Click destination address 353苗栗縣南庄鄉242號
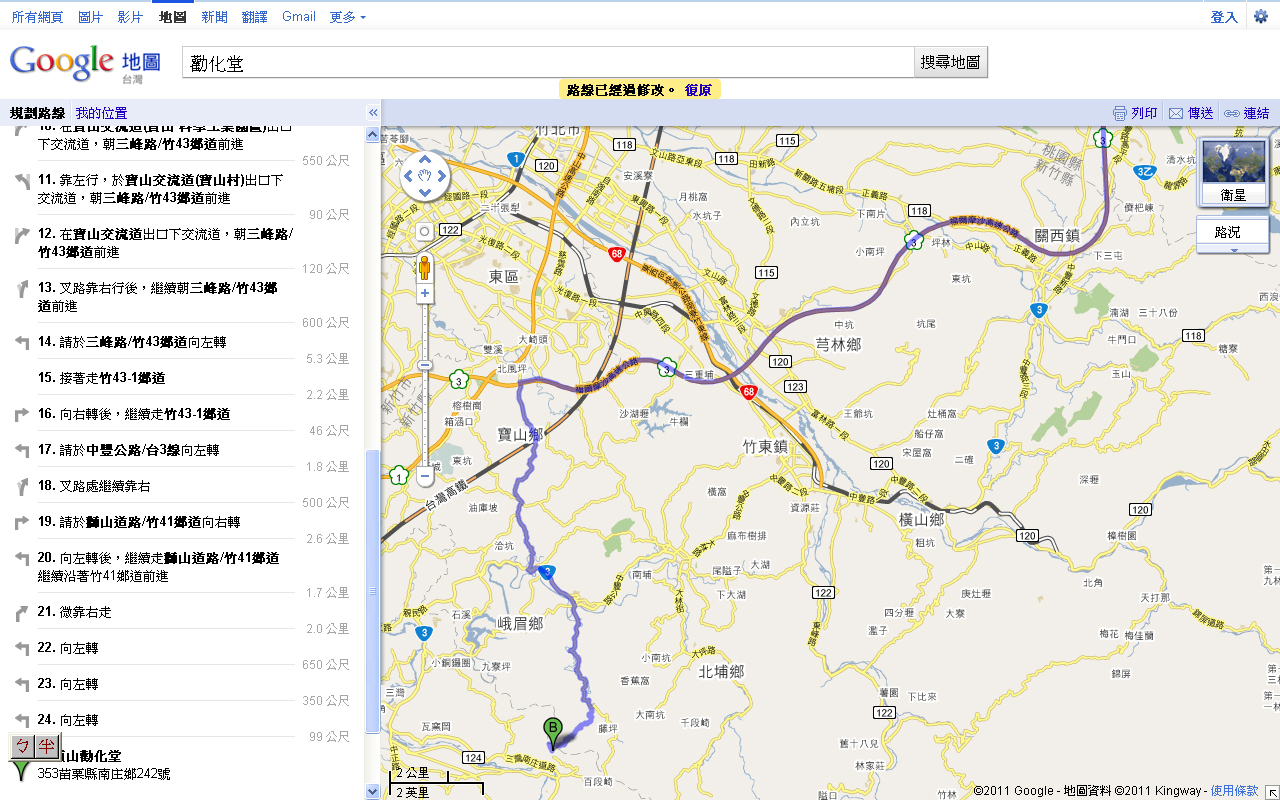1280x800 pixels. [x=104, y=774]
